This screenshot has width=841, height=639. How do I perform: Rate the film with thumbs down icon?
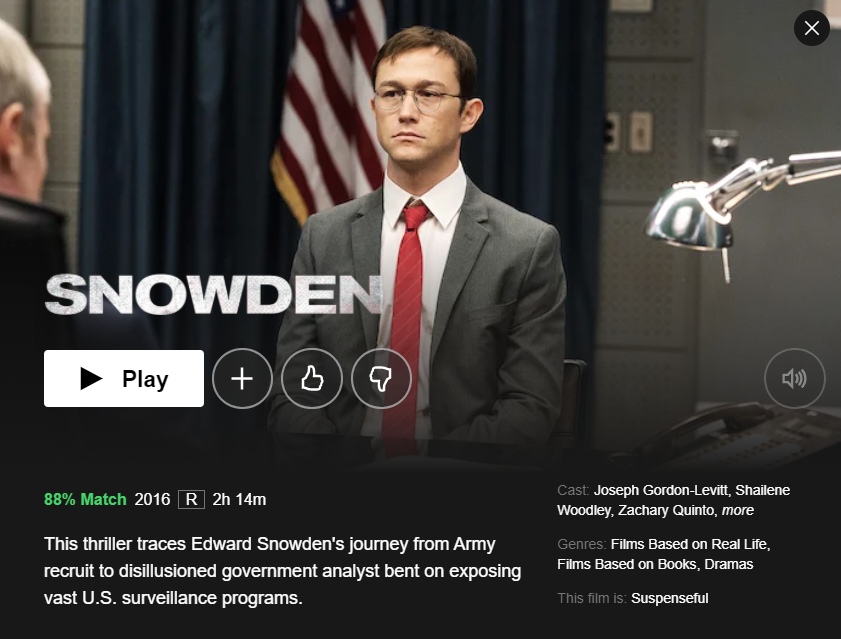click(x=381, y=378)
